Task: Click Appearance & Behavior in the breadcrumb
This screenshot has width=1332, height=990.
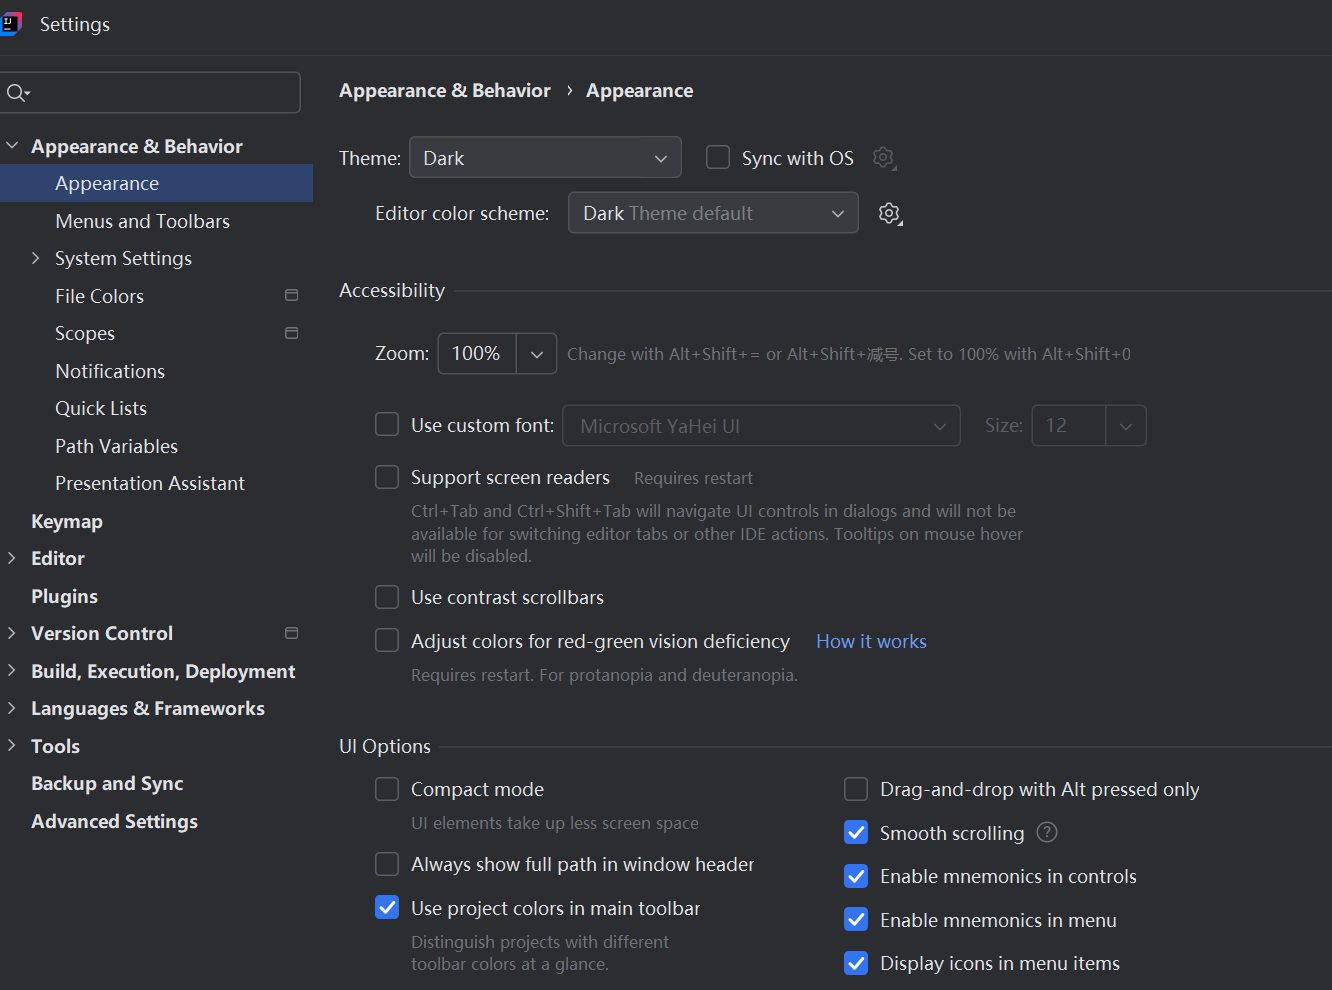Action: point(445,90)
